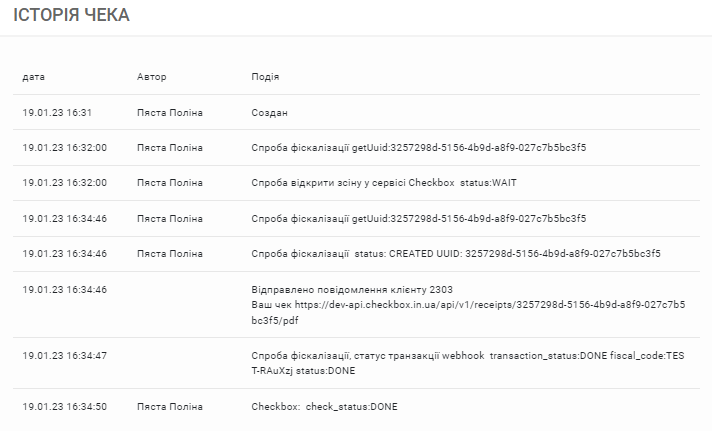Select author Пяста Поліна in first row
Screen dimensions: 712x431
pyautogui.click(x=170, y=113)
